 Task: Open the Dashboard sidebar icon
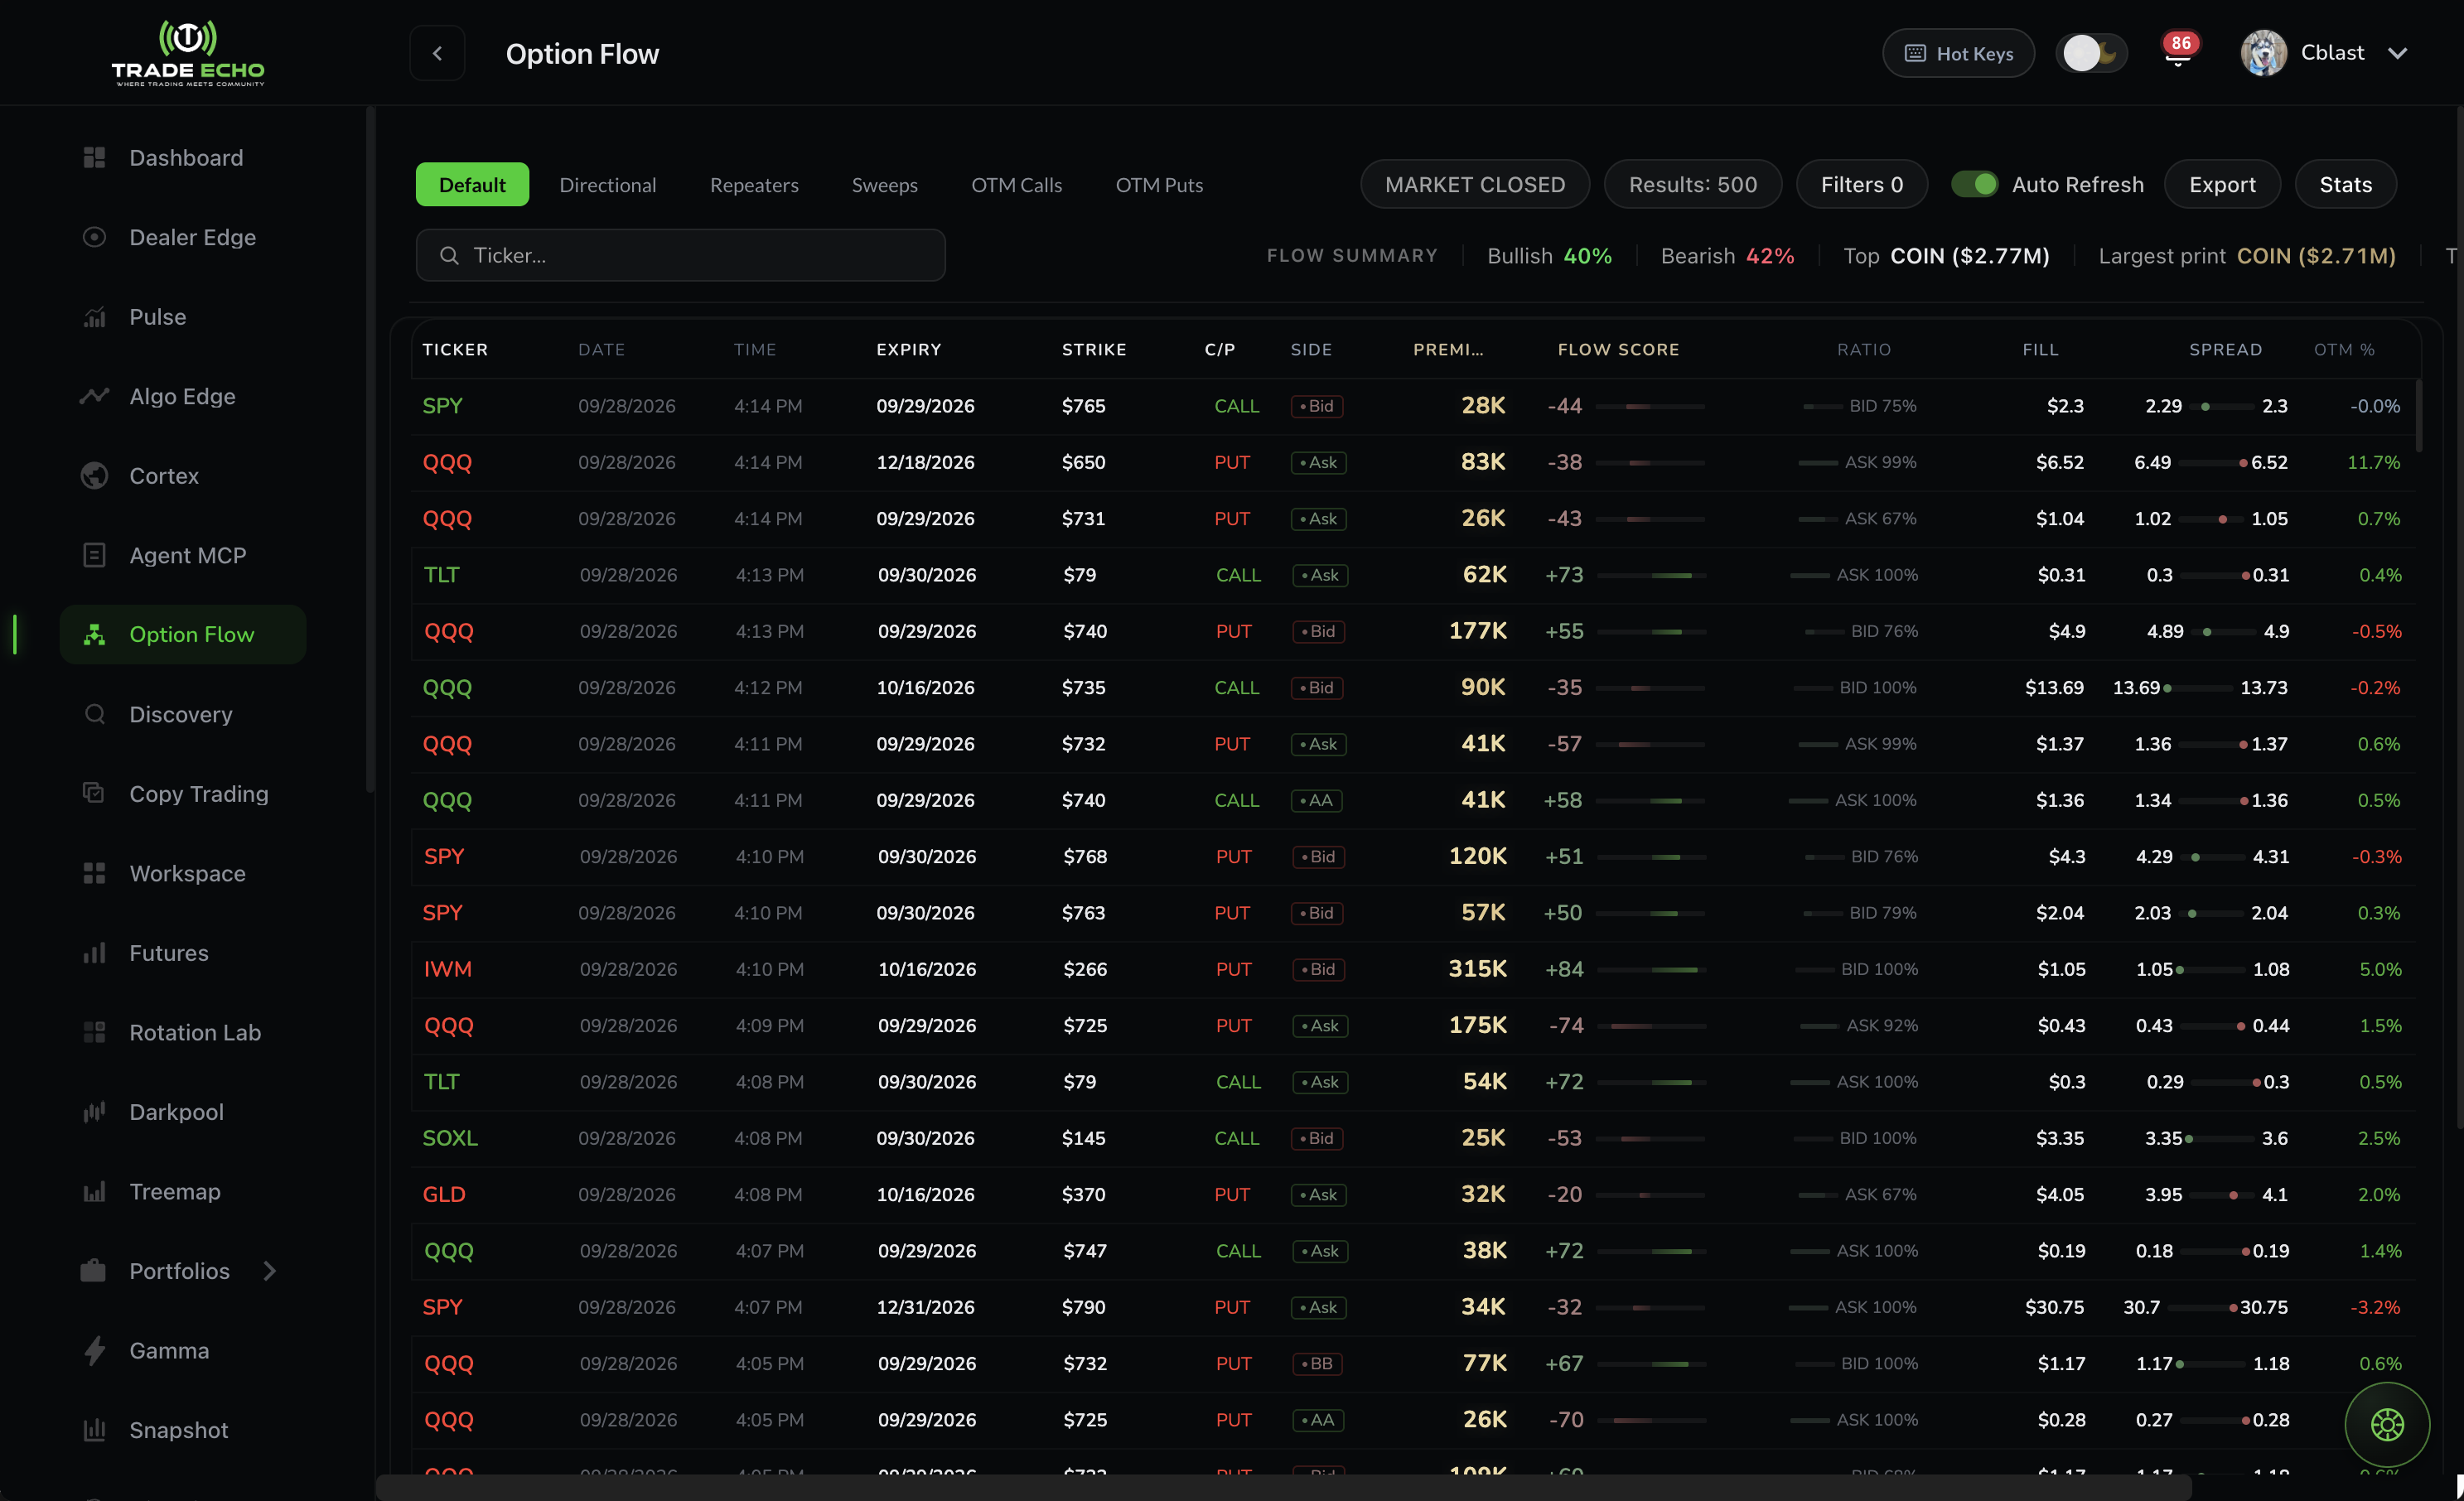pyautogui.click(x=94, y=158)
